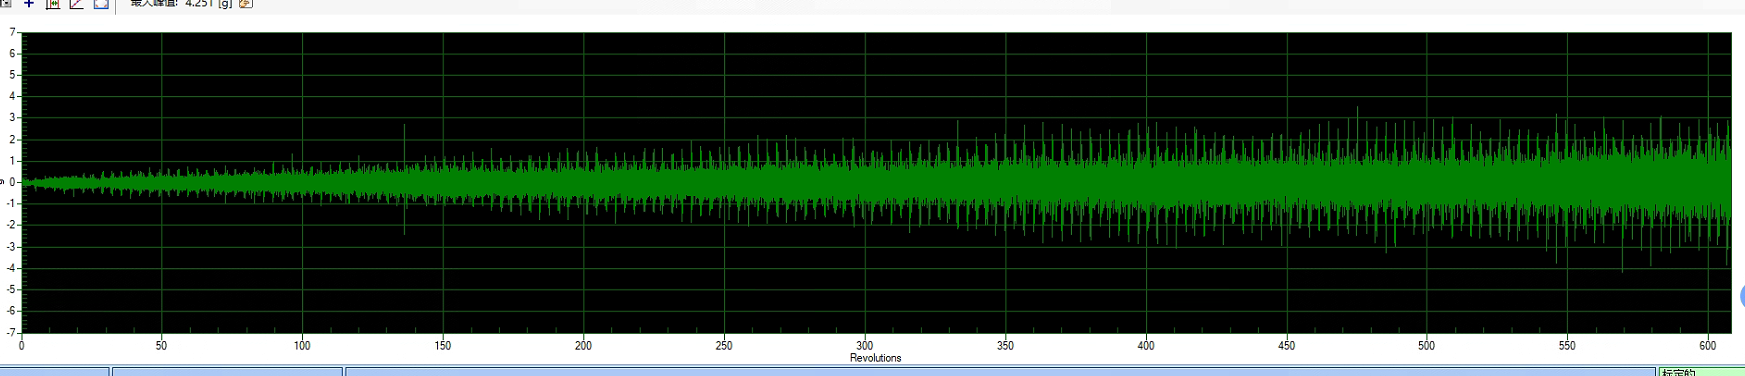Open the green status panel at bottom right
The height and width of the screenshot is (376, 1745).
click(x=1701, y=372)
